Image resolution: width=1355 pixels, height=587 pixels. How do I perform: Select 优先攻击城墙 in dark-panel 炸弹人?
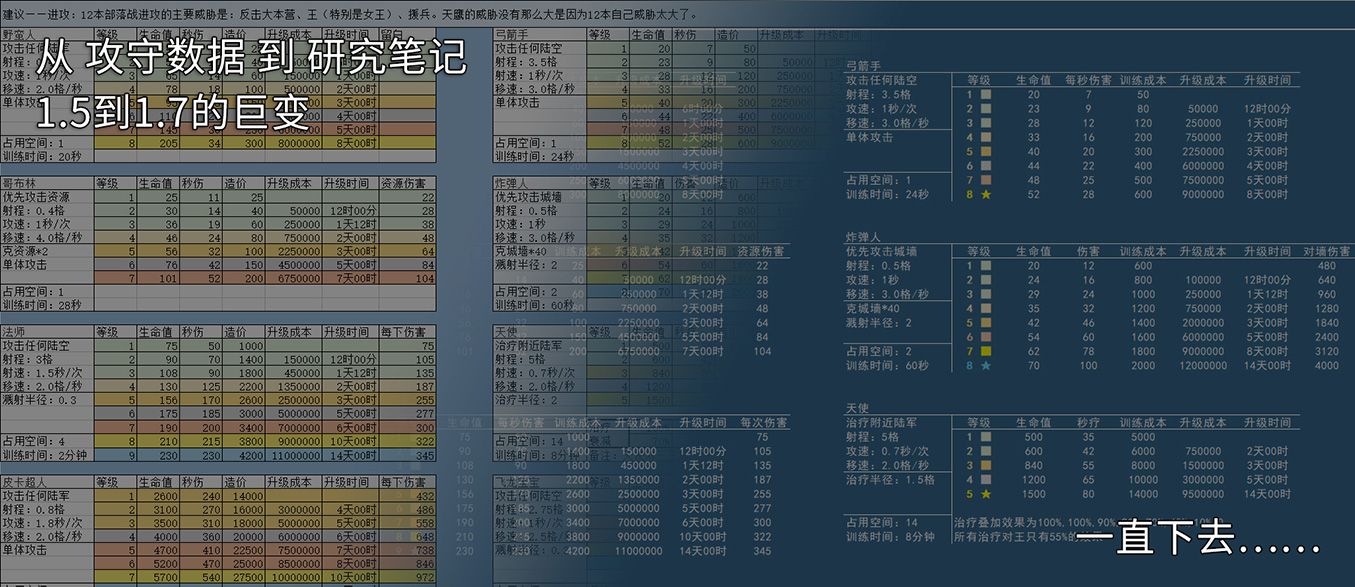click(882, 252)
